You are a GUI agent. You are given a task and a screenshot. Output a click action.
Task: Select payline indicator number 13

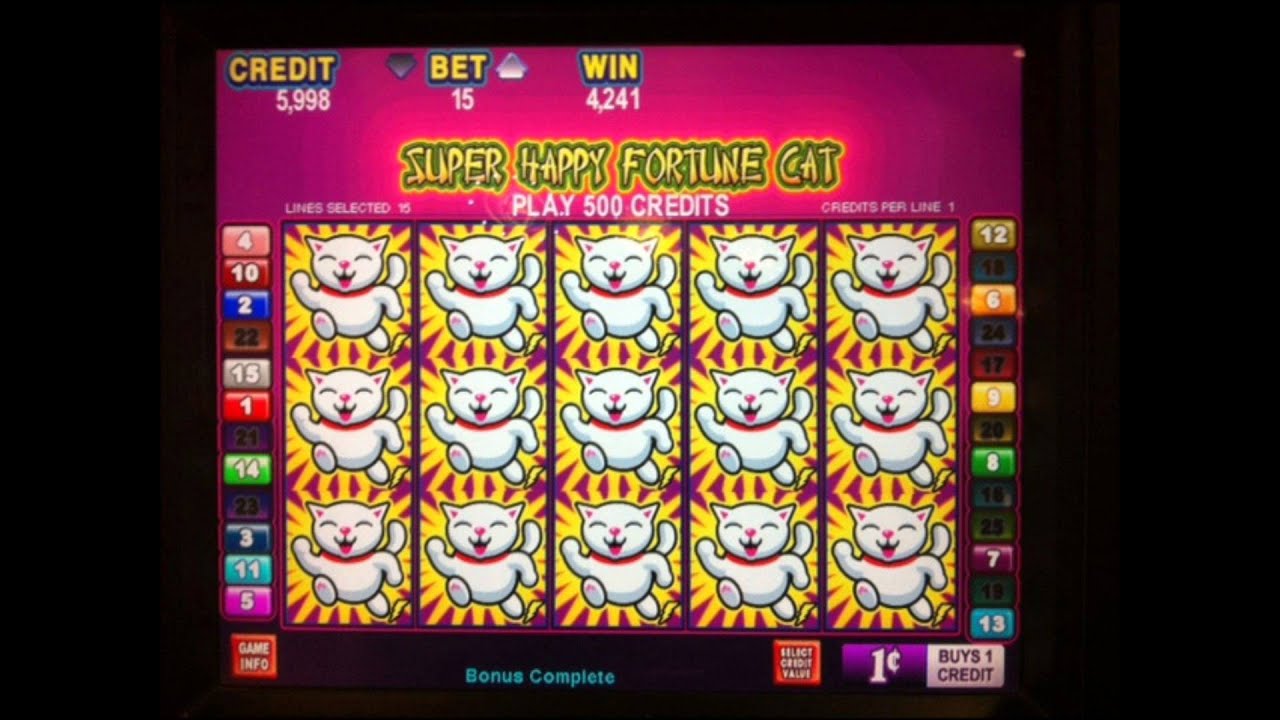(x=993, y=624)
